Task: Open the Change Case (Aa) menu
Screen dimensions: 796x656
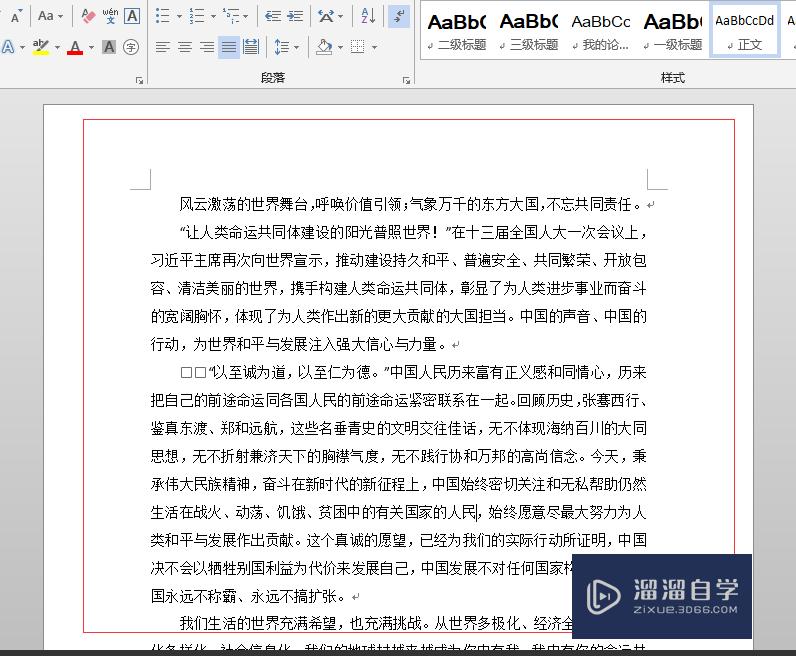Action: [x=50, y=16]
